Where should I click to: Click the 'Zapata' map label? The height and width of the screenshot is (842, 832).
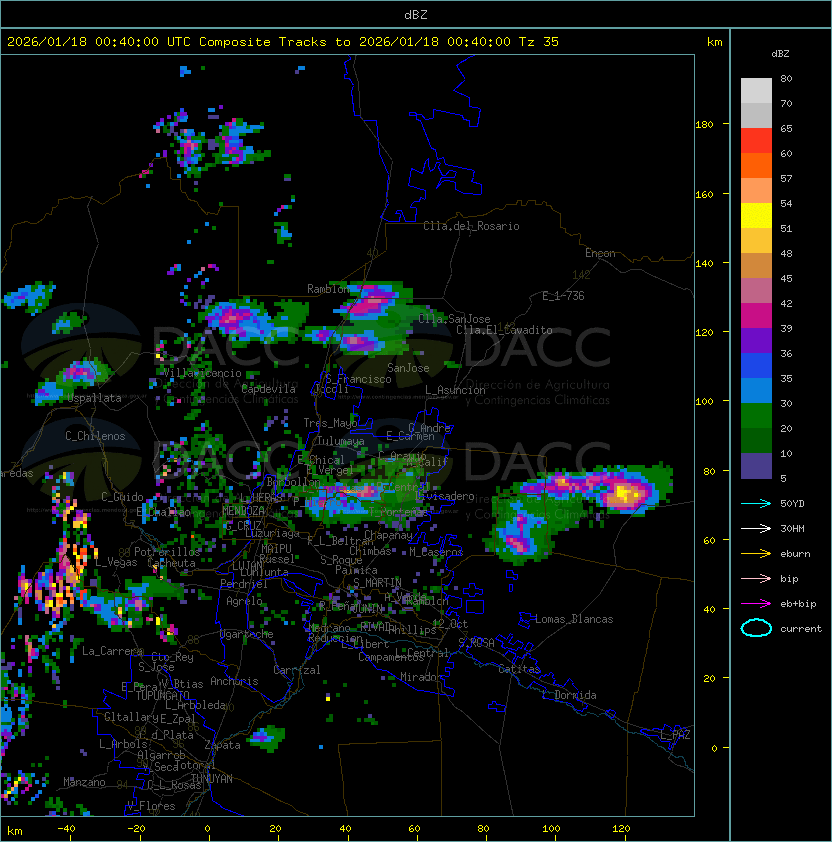222,745
